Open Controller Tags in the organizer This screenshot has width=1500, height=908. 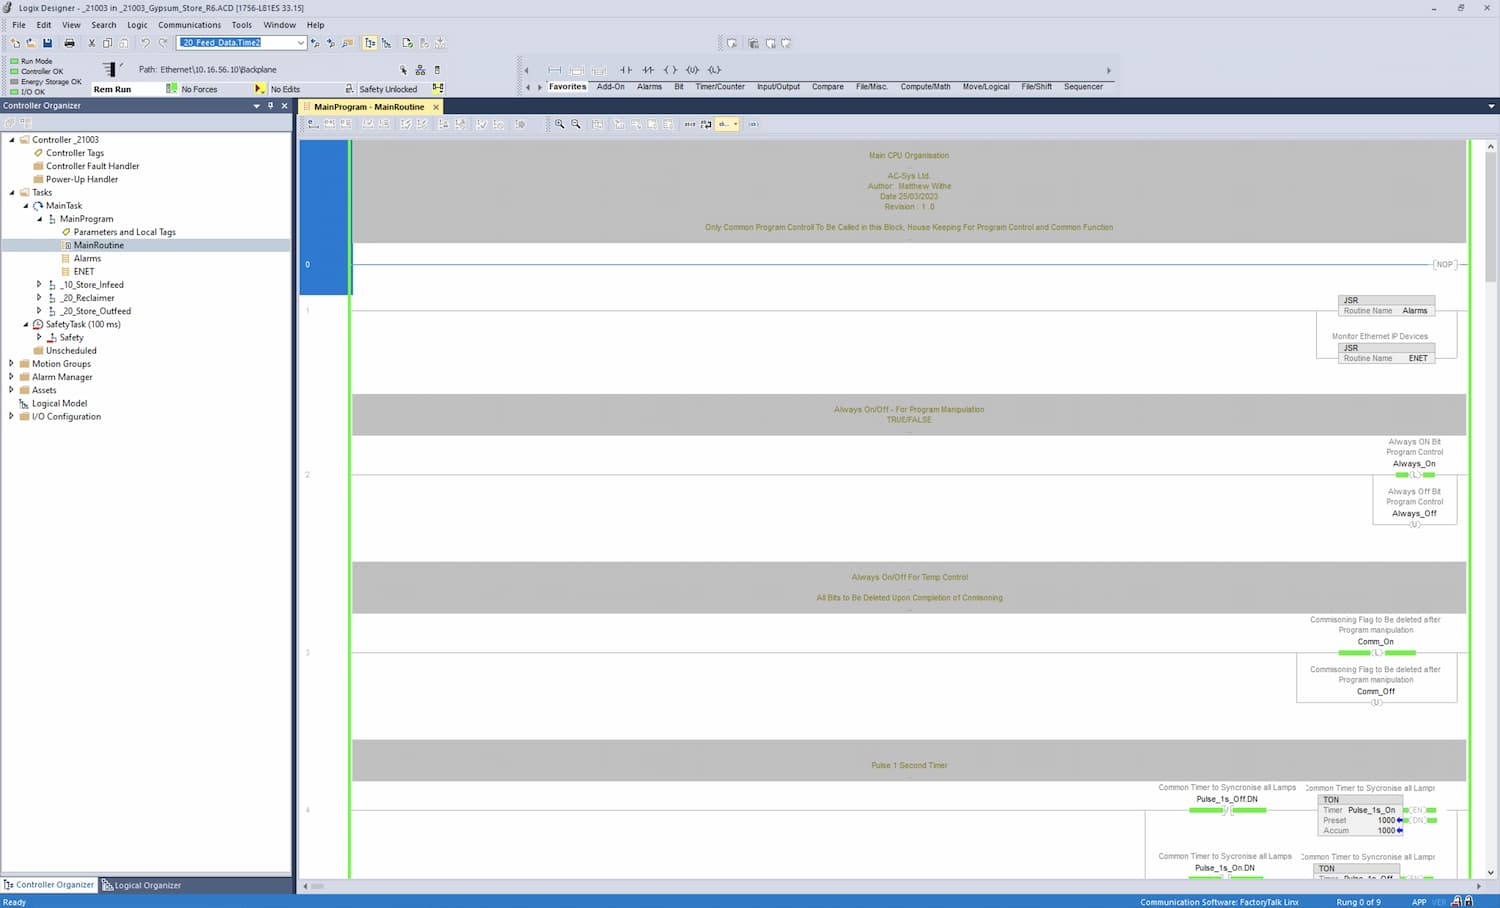[74, 153]
